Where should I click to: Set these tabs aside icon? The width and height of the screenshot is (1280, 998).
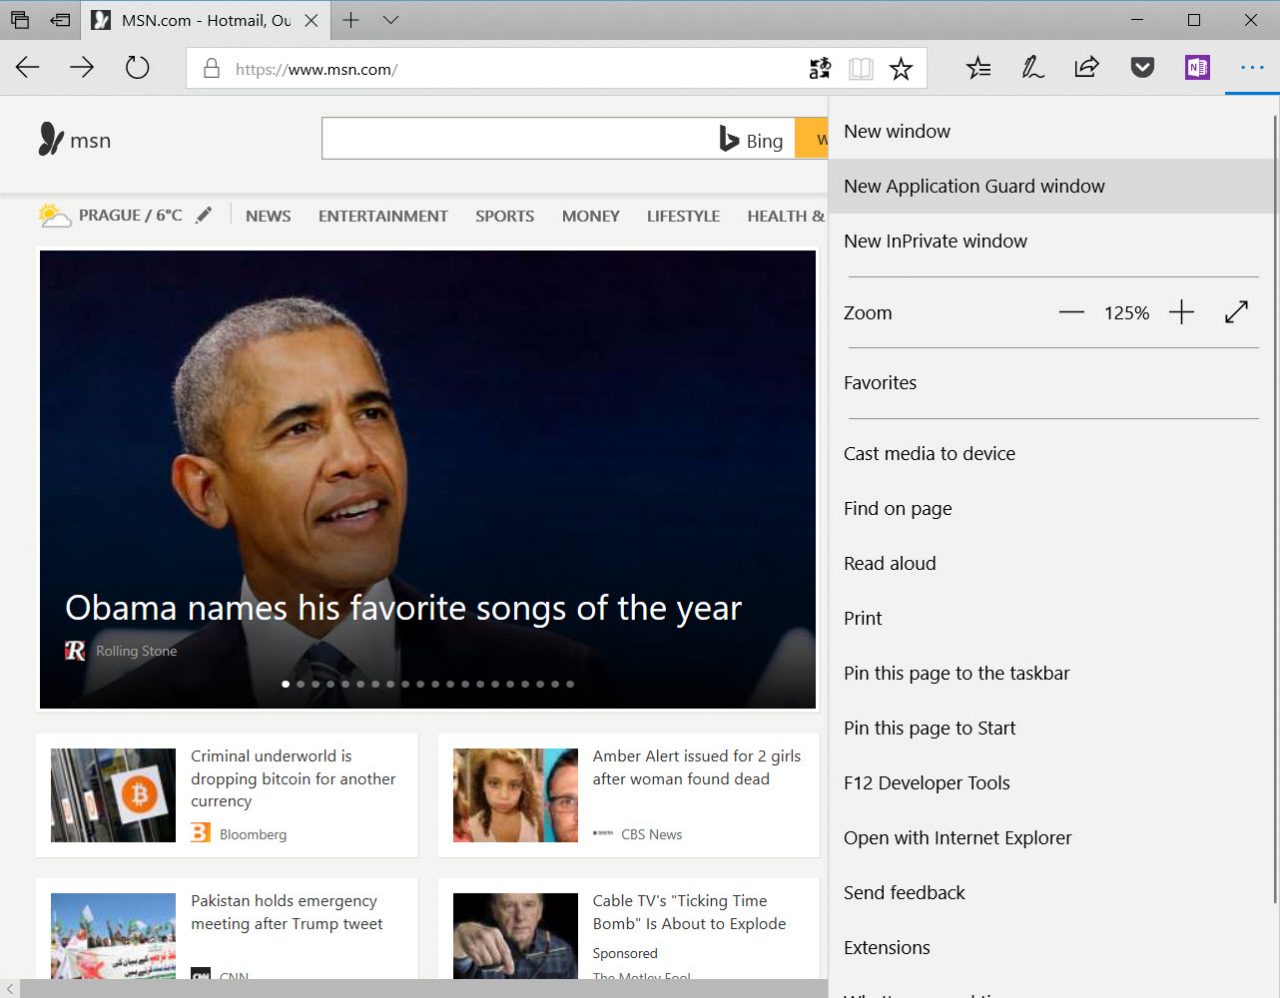pos(61,20)
